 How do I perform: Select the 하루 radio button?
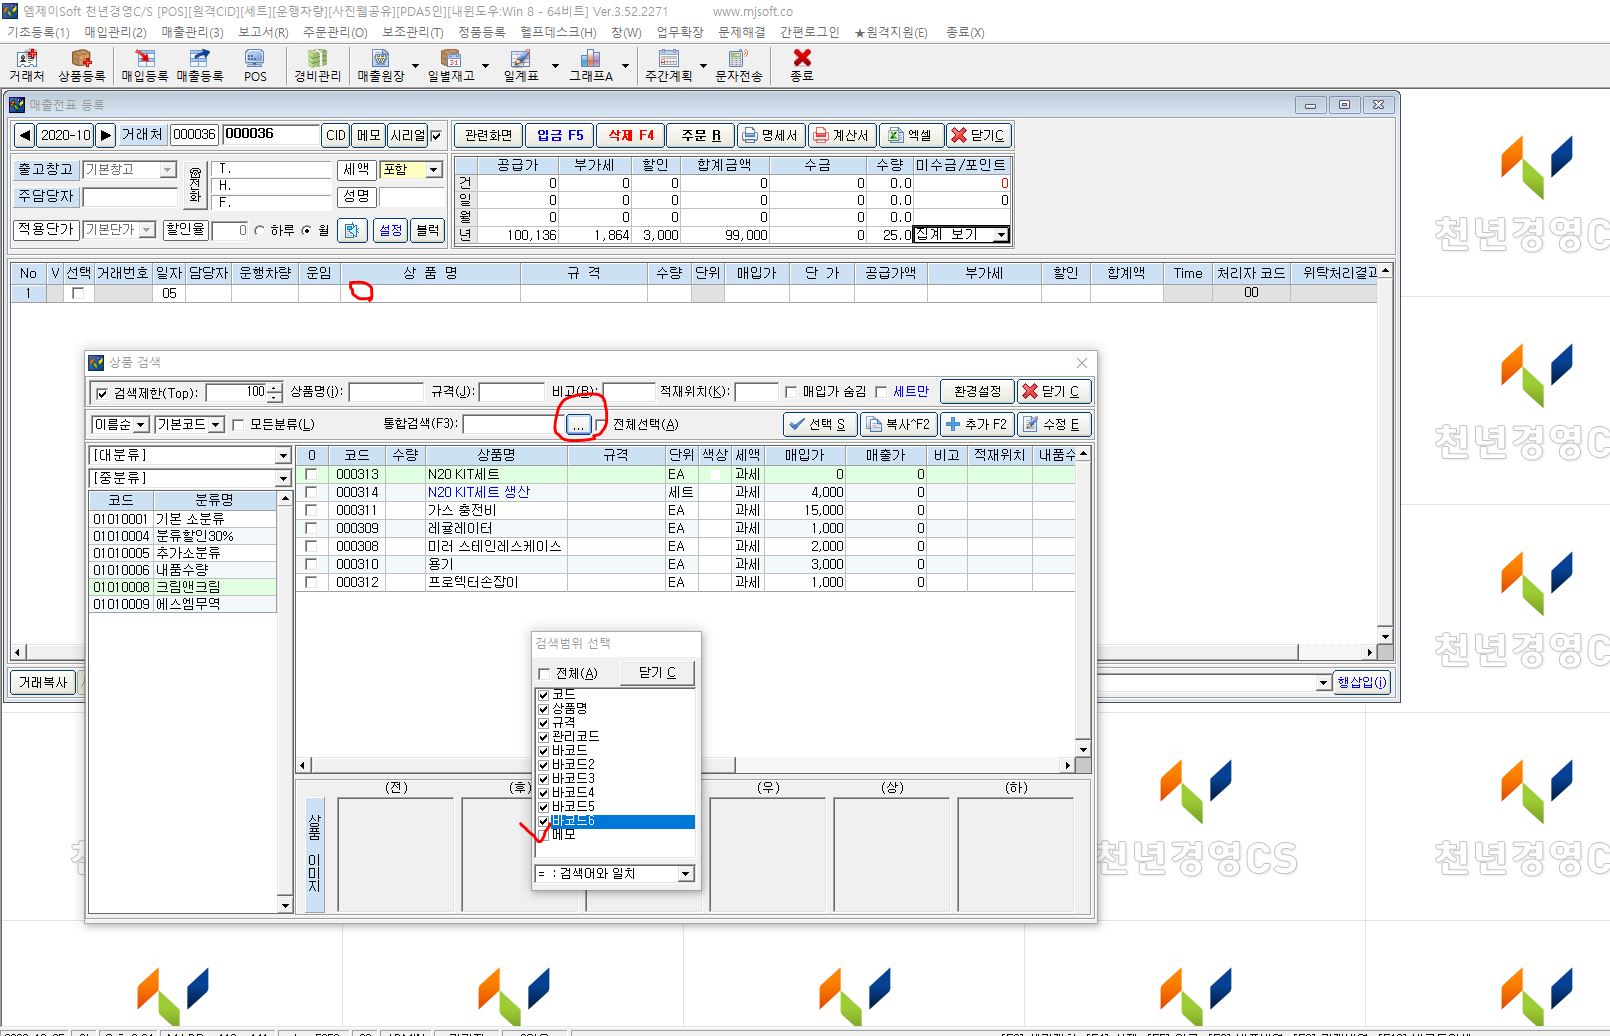(x=260, y=230)
